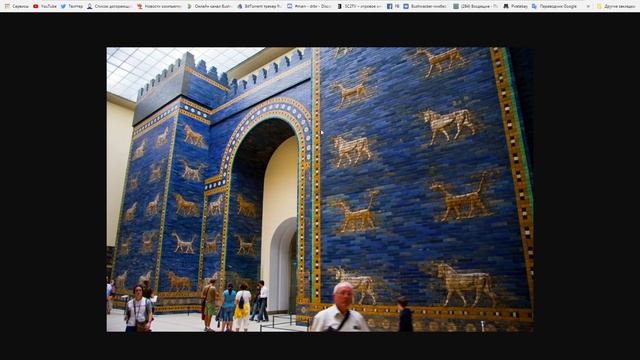Open the Новости компьютерные bookmark
Image resolution: width=640 pixels, height=360 pixels.
(159, 6)
